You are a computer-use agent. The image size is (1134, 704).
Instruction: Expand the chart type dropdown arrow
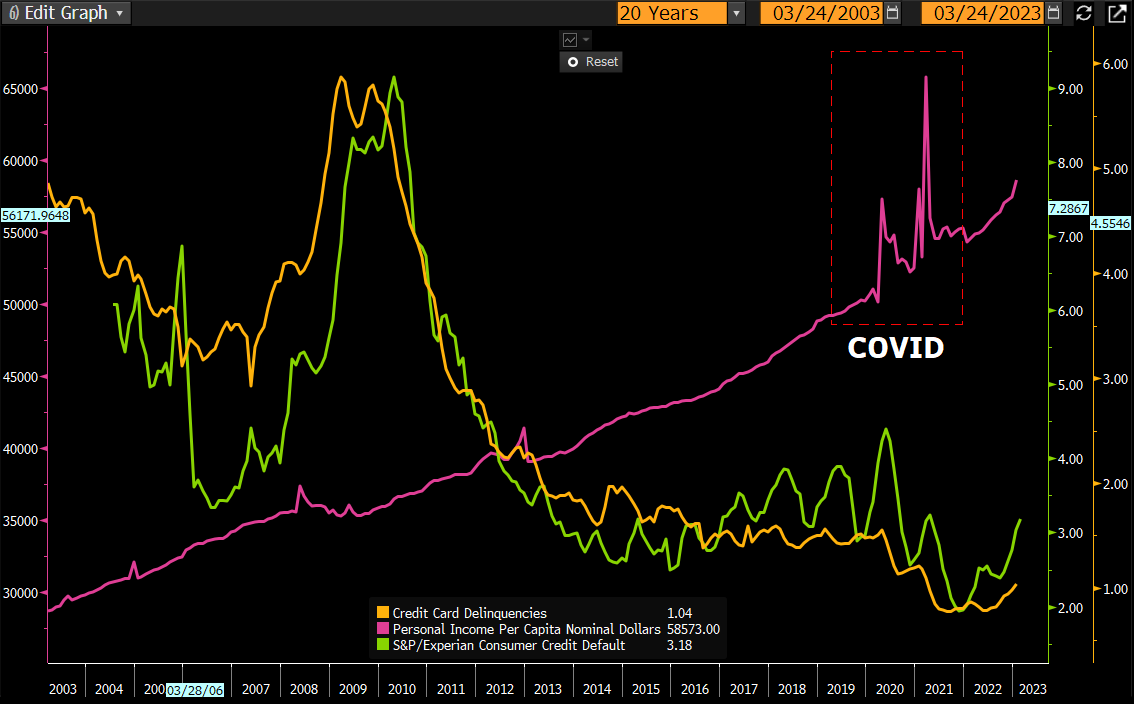(587, 40)
